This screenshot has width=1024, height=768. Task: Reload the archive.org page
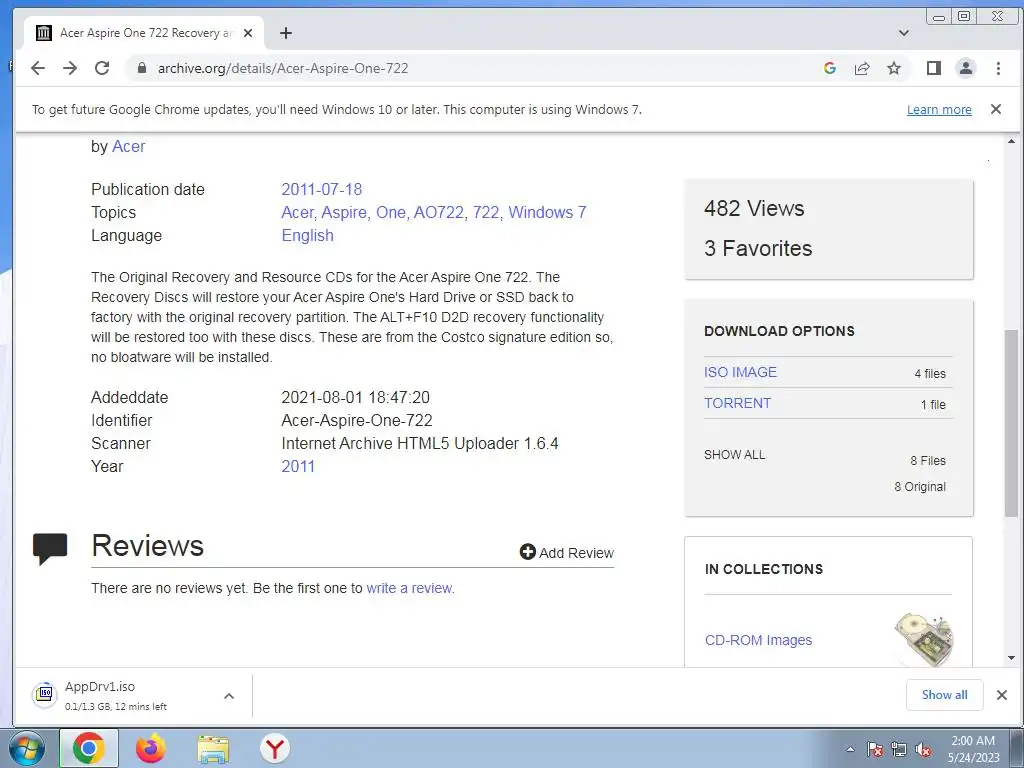coord(102,68)
